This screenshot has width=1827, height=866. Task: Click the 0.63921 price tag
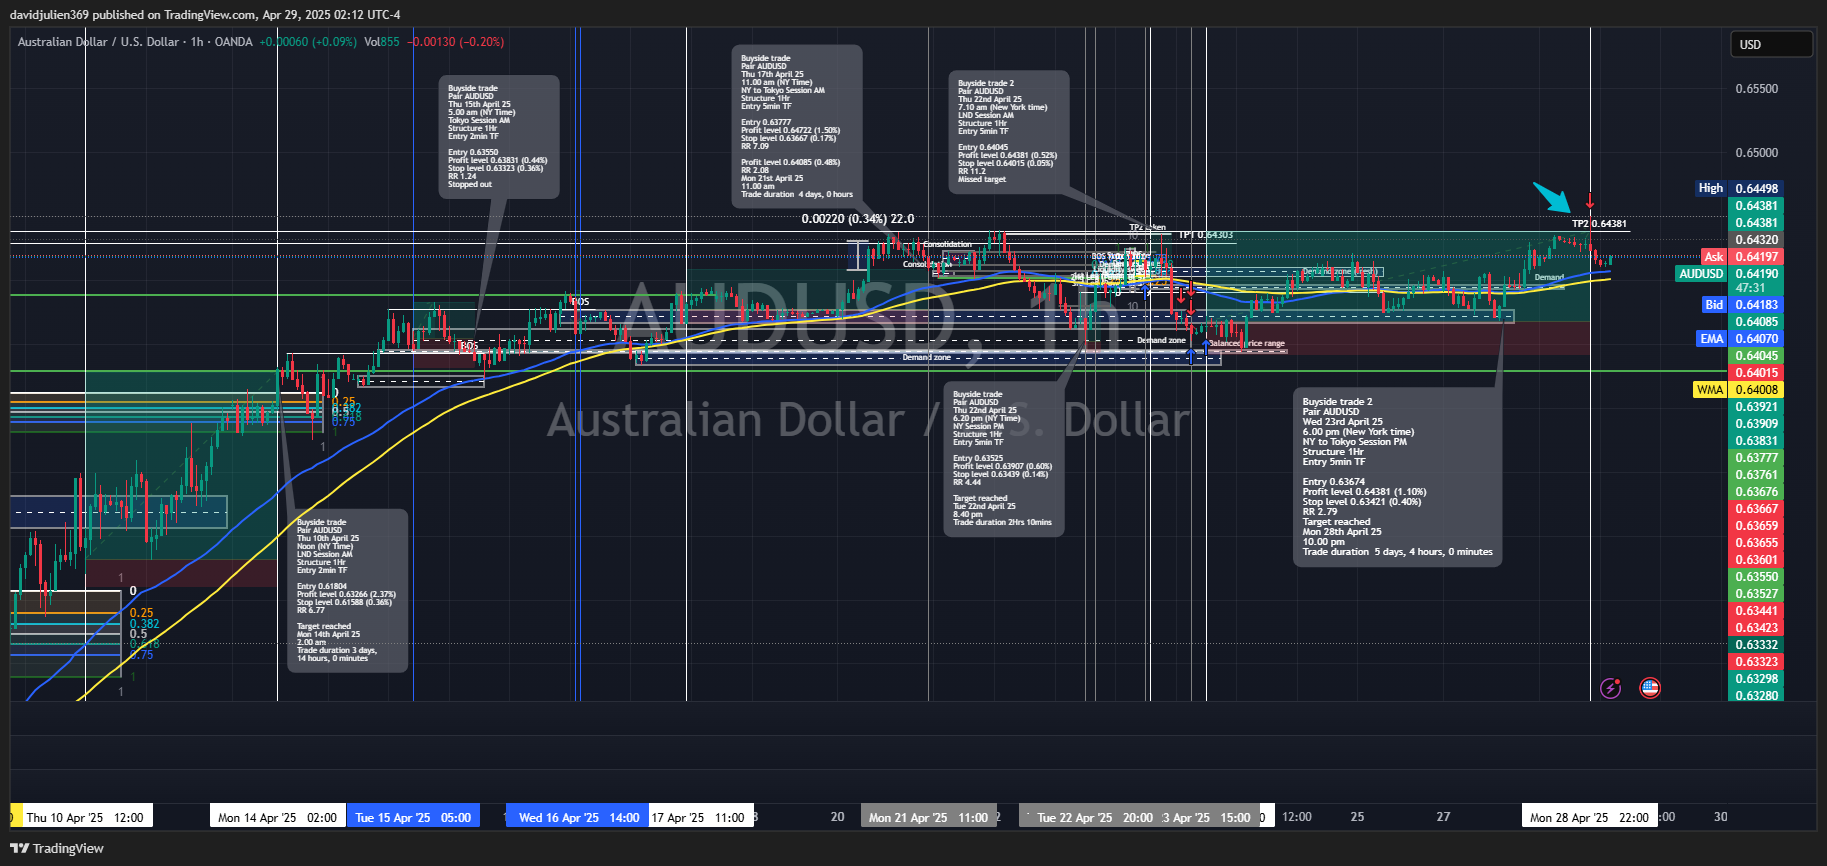pyautogui.click(x=1757, y=407)
